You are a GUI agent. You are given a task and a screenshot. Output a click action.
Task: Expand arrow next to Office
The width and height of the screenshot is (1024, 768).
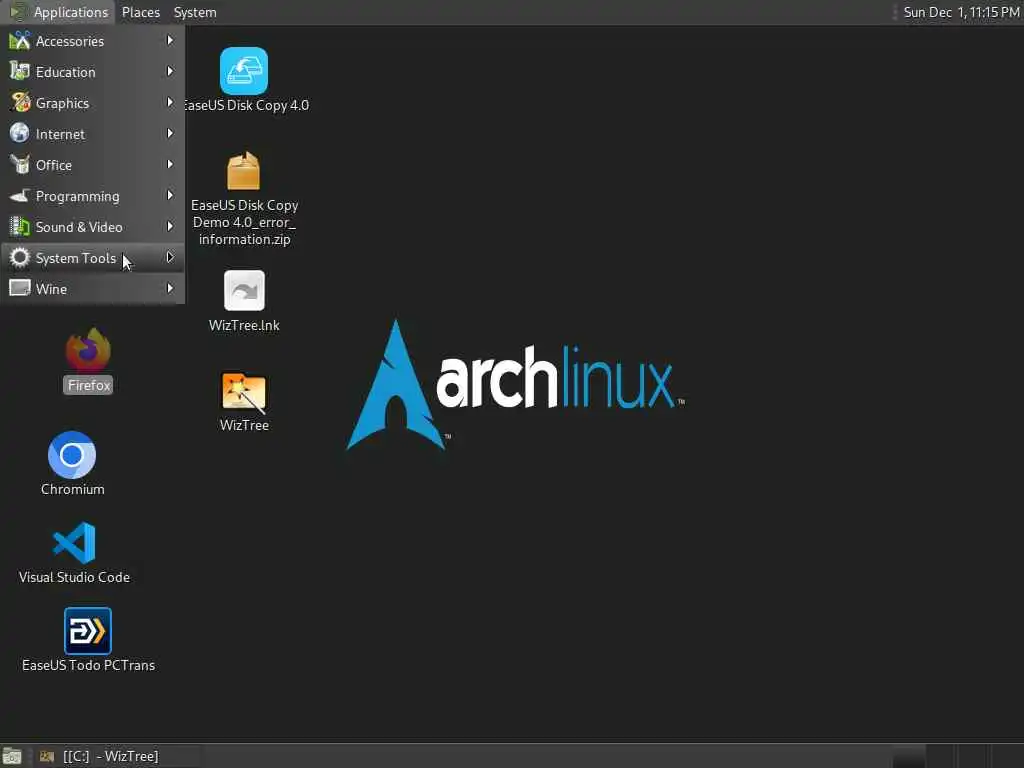coord(170,165)
